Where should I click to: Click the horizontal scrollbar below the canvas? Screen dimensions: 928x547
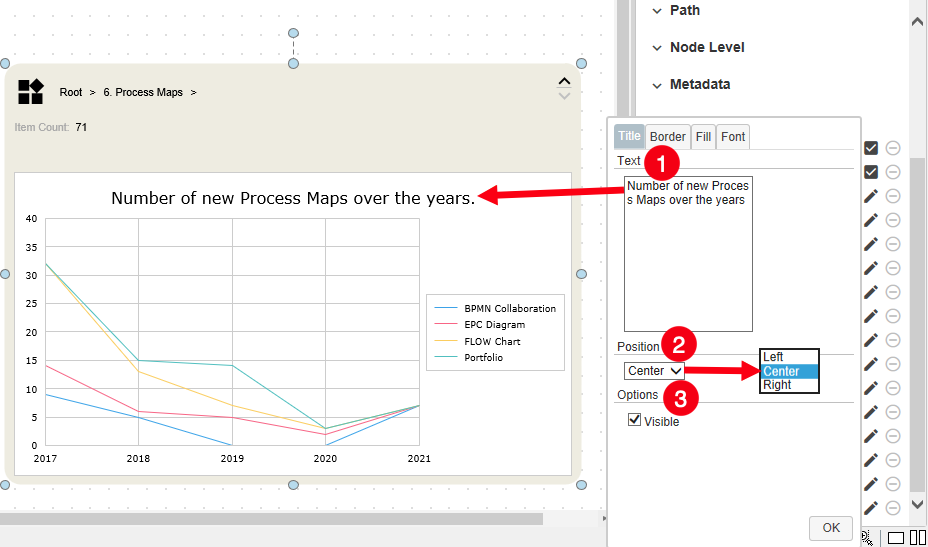tap(270, 519)
